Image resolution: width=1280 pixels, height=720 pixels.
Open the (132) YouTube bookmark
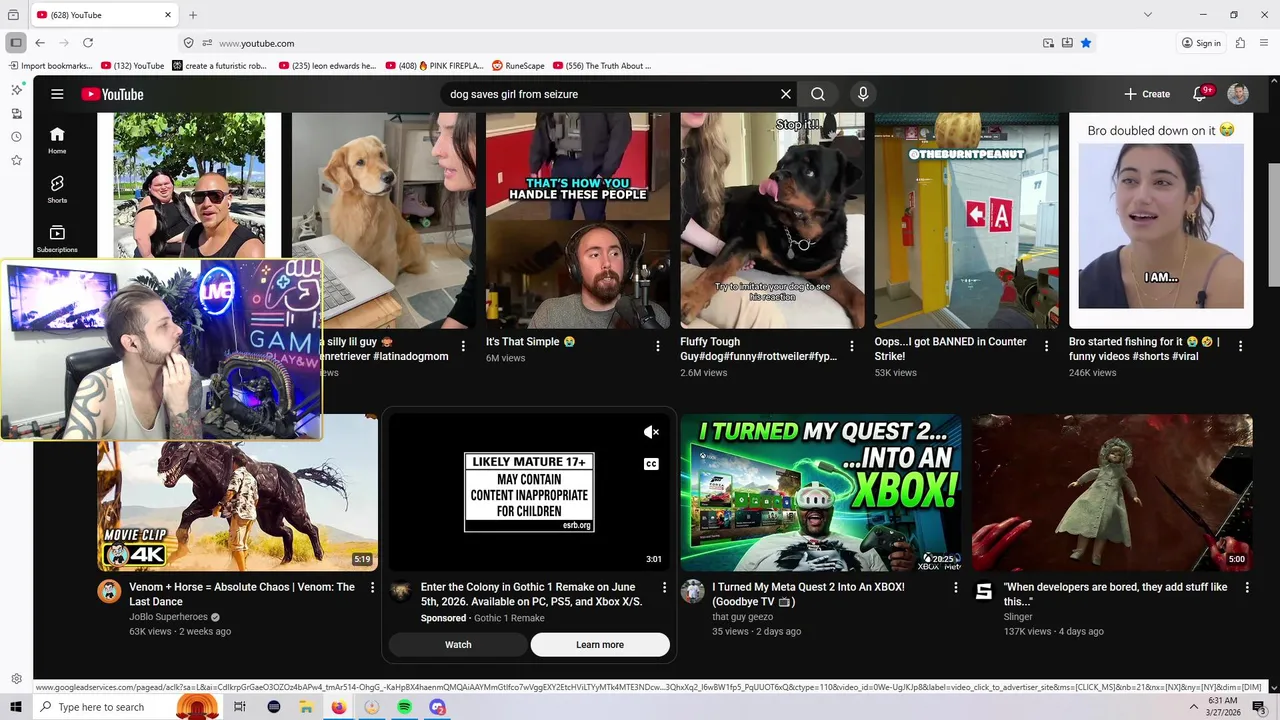click(132, 66)
